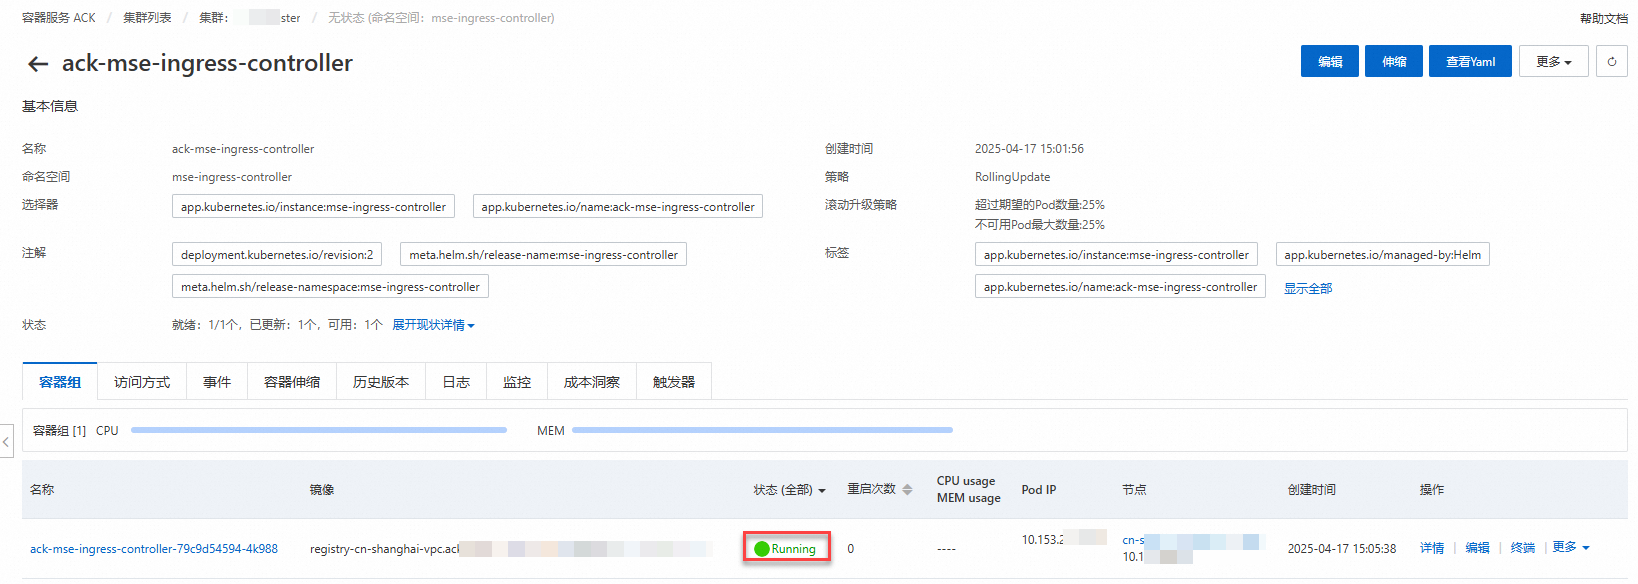Open the 日志 tab
Screen dimensions: 1638x584
(x=456, y=382)
